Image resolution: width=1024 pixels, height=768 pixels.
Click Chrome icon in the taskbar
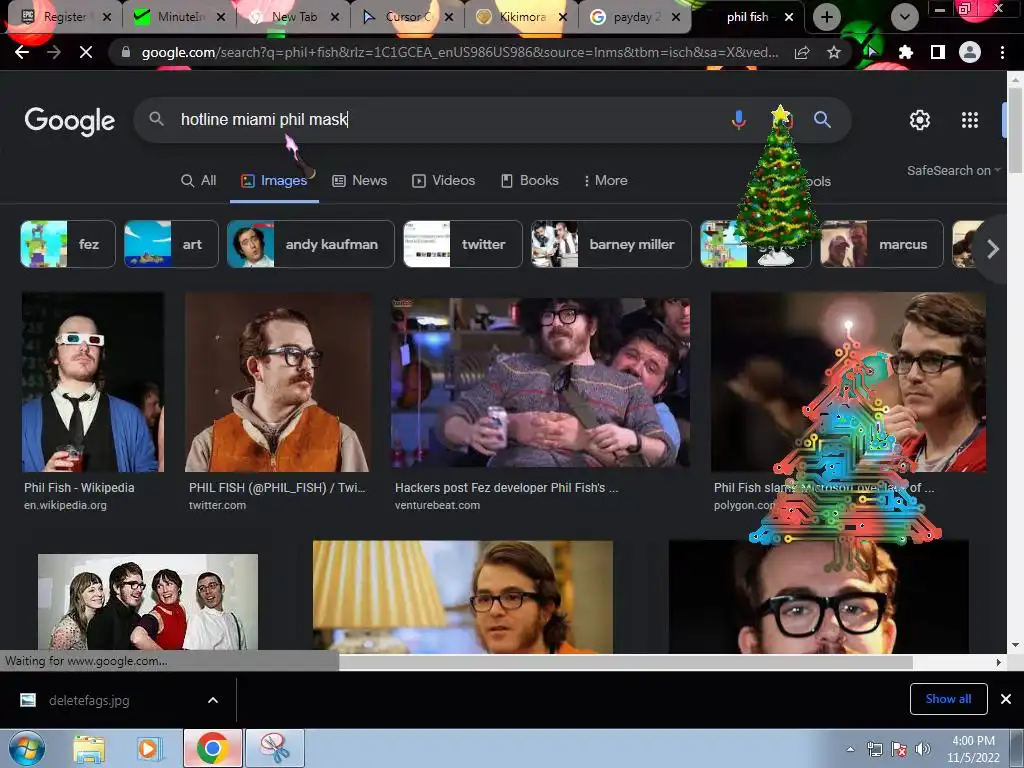212,748
